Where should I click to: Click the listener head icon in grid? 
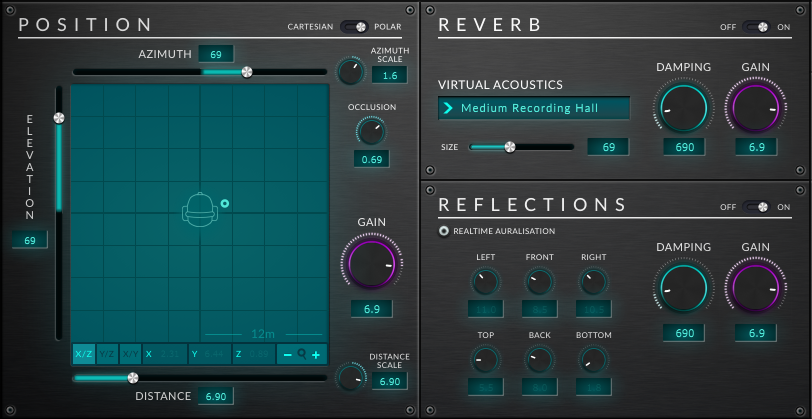pyautogui.click(x=199, y=208)
